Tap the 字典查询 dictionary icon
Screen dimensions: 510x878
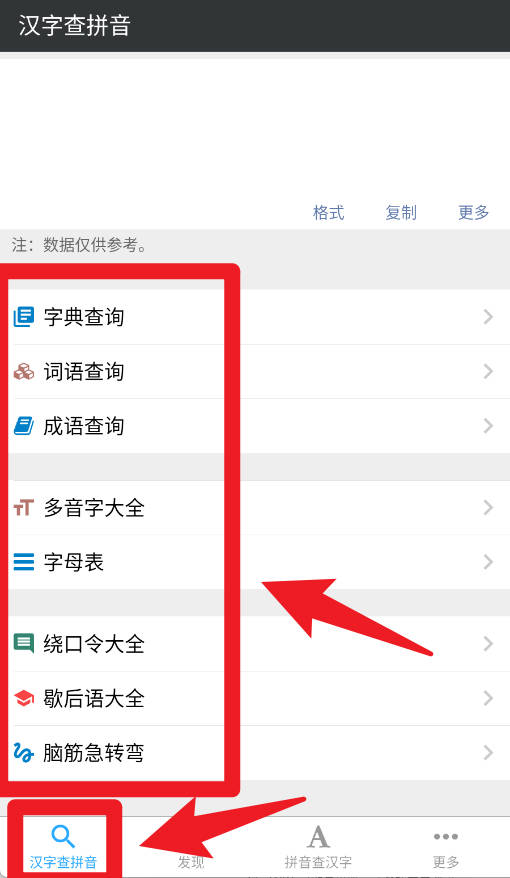click(x=24, y=317)
